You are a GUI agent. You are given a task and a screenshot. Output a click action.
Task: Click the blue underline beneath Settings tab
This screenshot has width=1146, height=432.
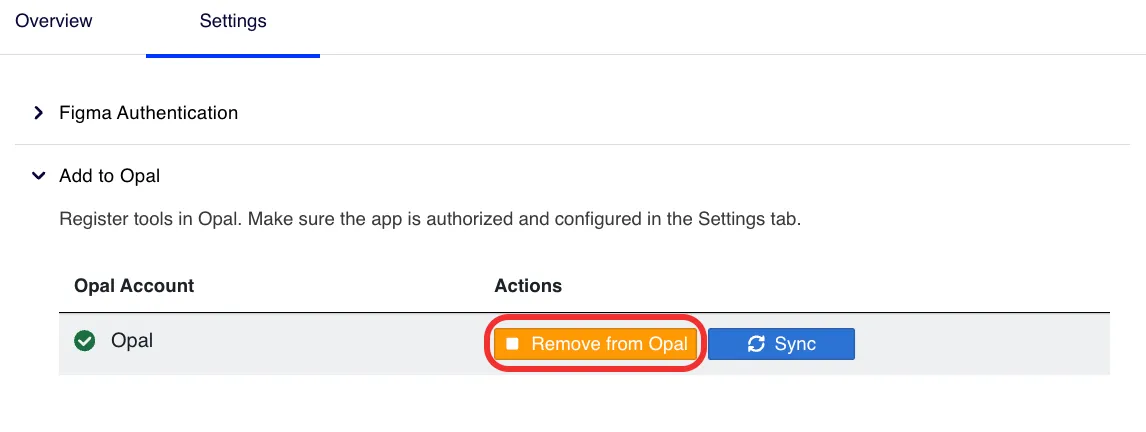click(x=233, y=56)
